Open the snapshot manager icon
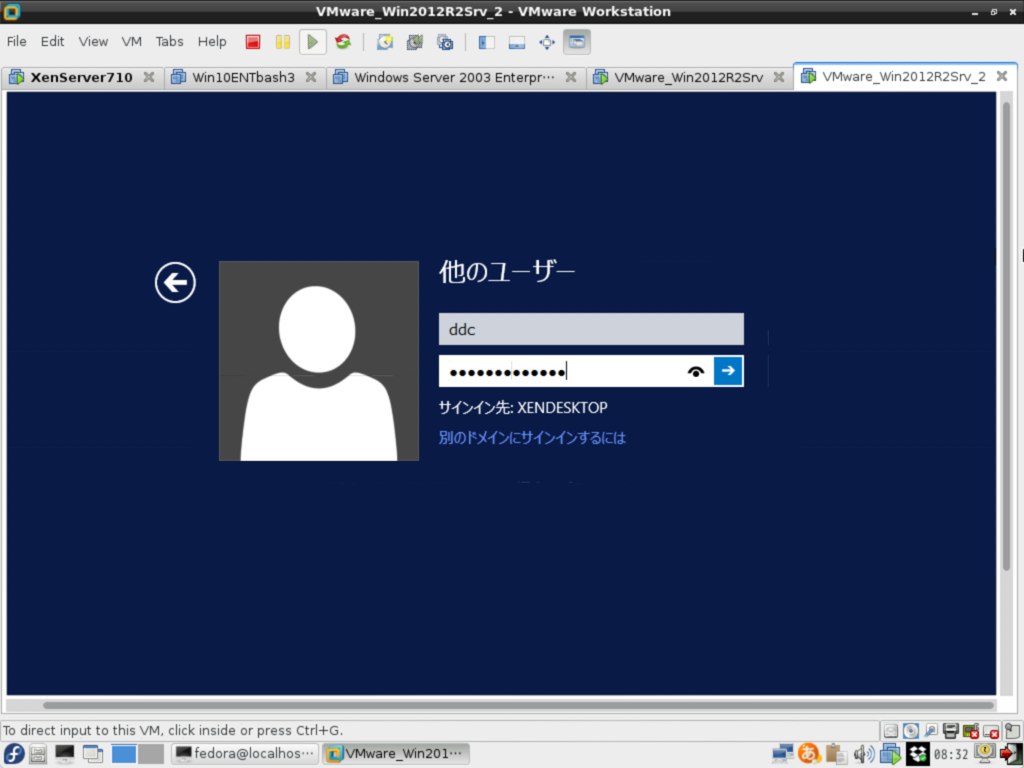This screenshot has width=1024, height=768. (x=445, y=42)
